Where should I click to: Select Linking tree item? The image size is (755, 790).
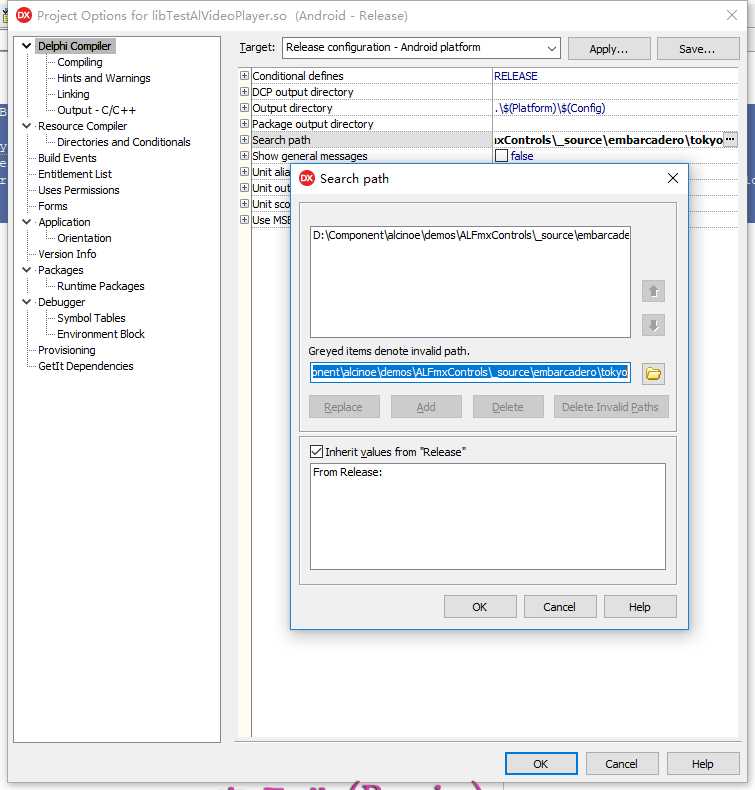pos(73,94)
